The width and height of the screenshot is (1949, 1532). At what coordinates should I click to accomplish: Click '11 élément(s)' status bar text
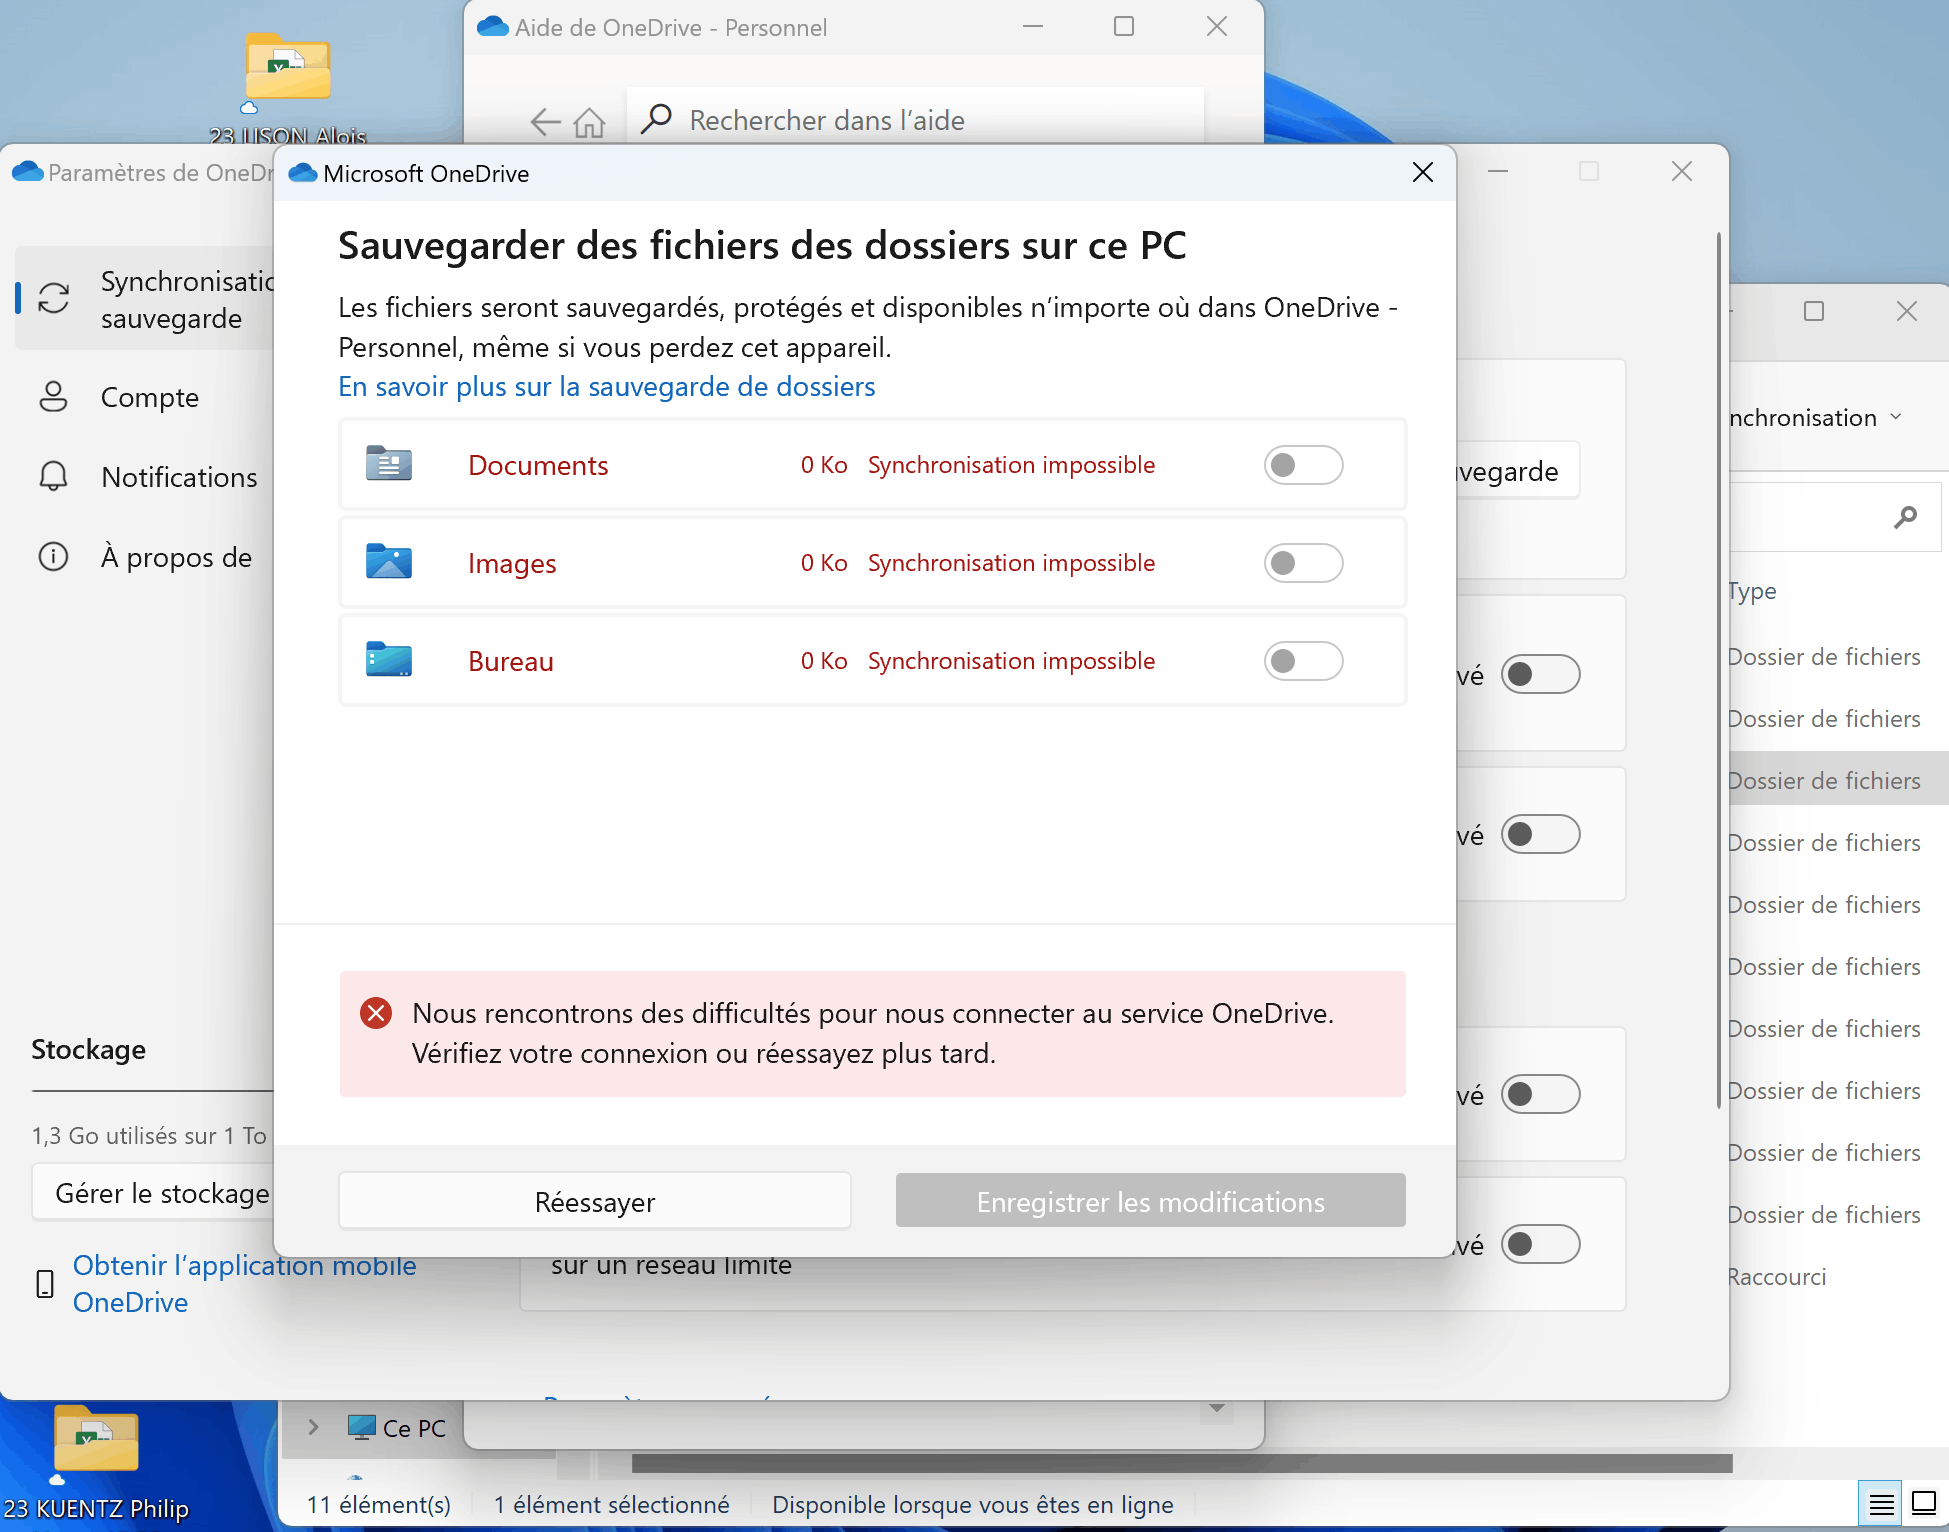379,1505
